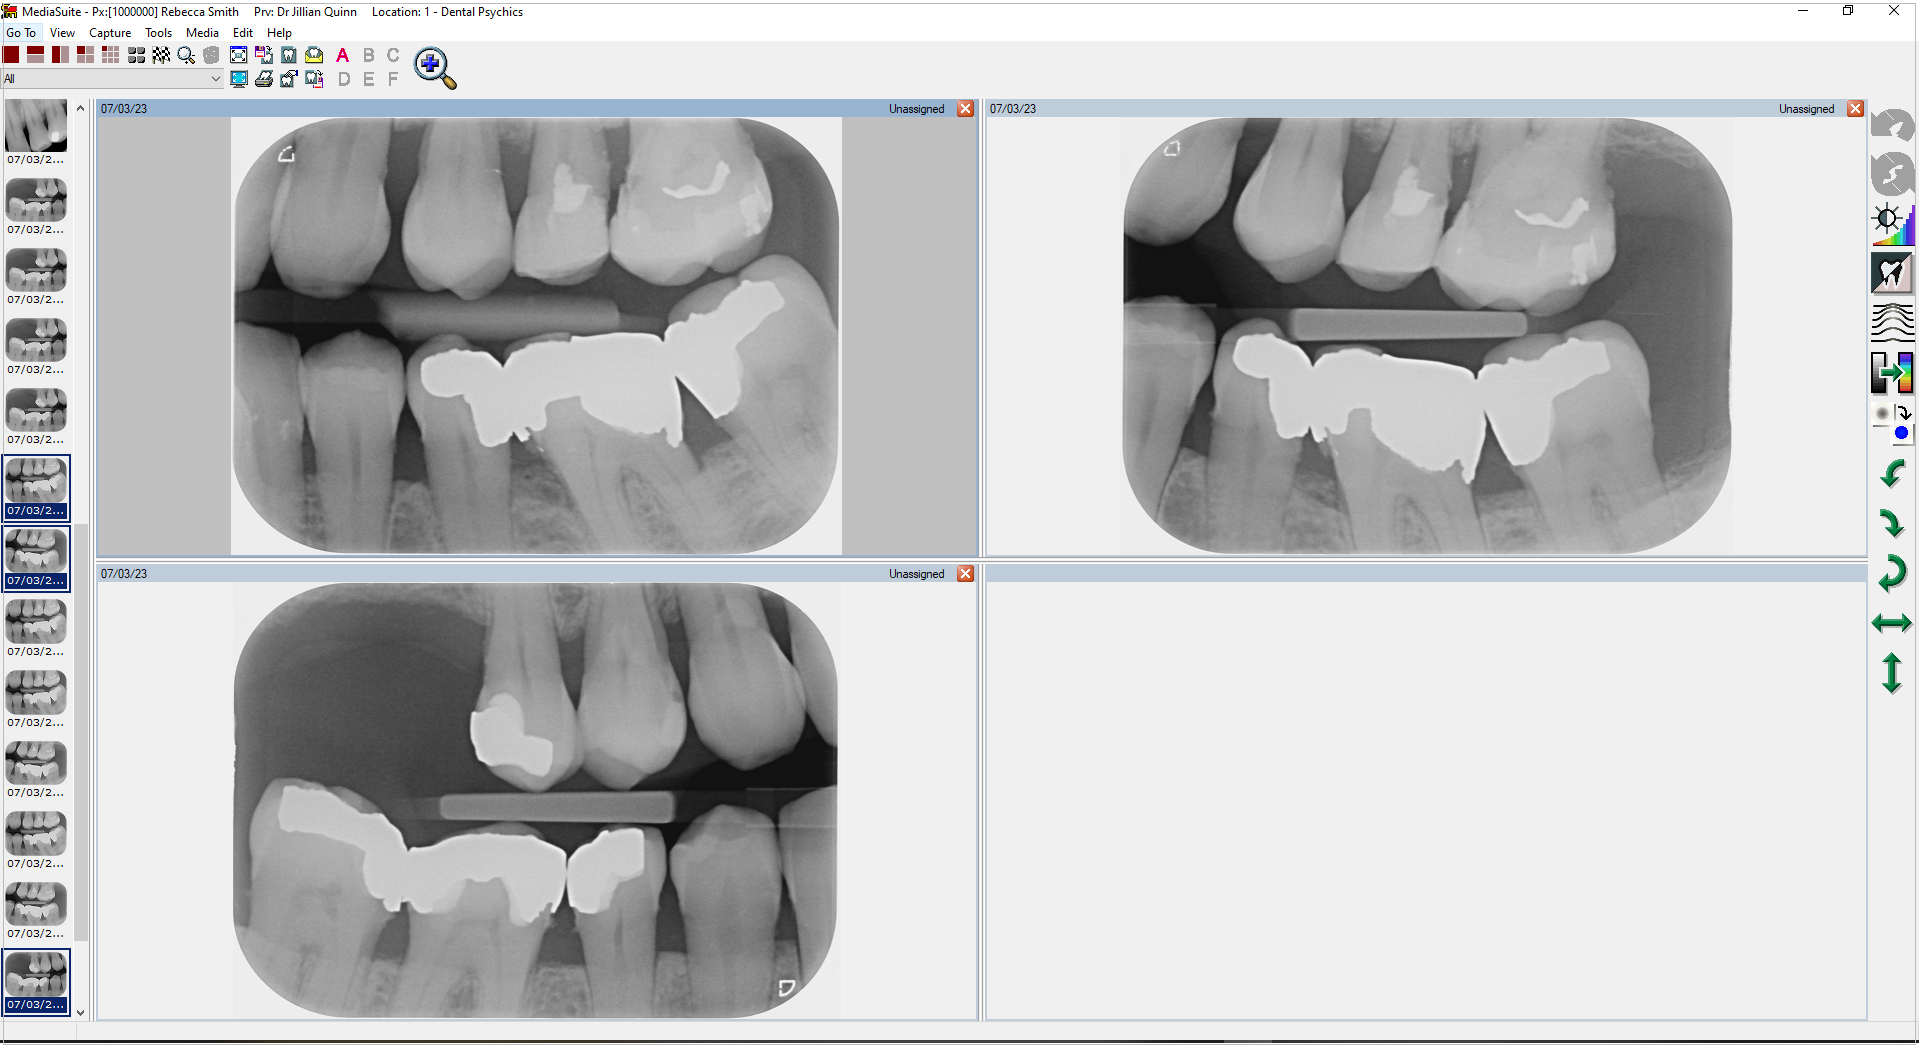Click the large zoom-in magnifier icon
1919x1045 pixels.
(435, 68)
